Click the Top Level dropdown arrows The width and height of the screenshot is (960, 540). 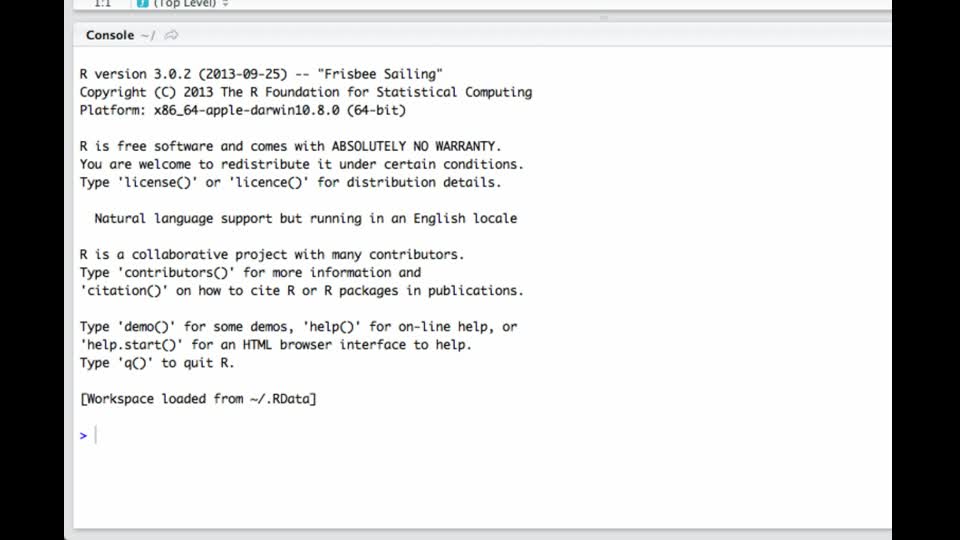[225, 4]
